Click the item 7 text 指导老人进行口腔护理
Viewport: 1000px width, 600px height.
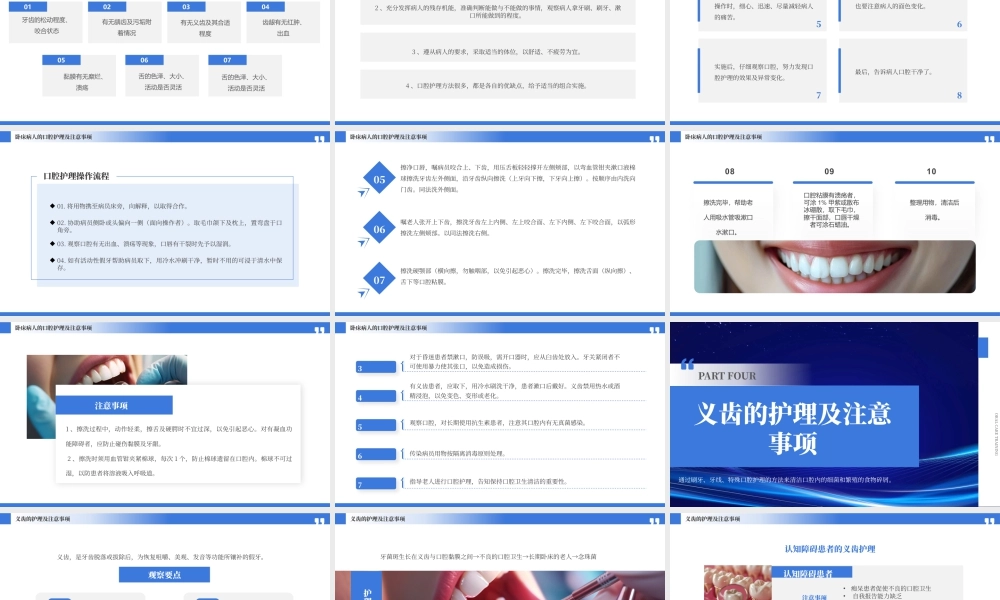(489, 481)
